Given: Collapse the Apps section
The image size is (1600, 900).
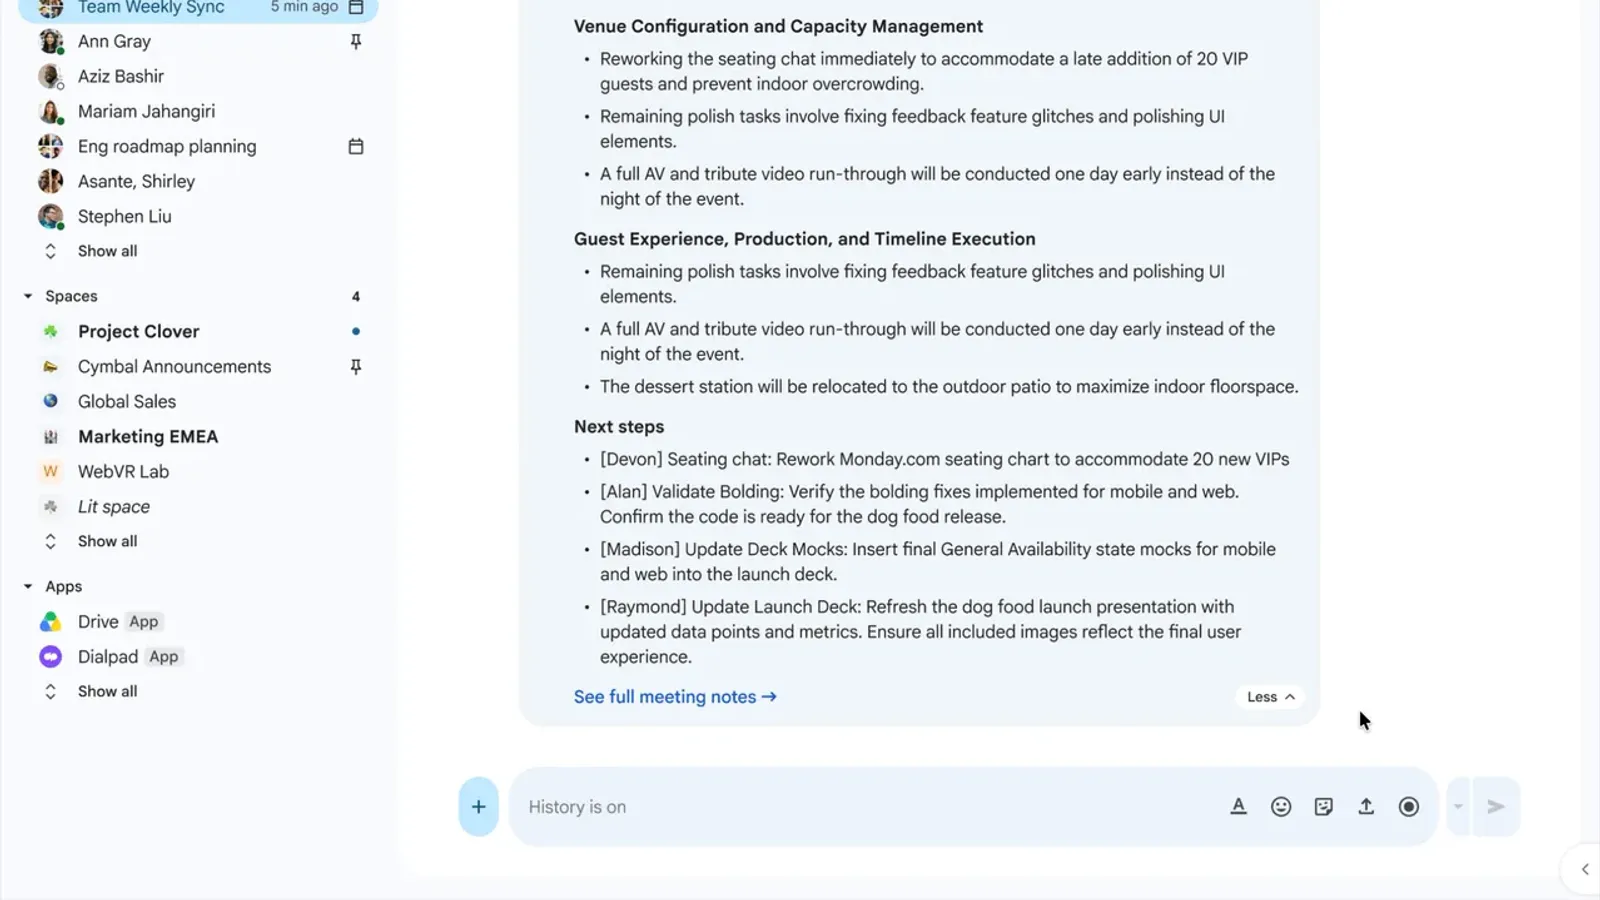Looking at the screenshot, I should coord(28,586).
